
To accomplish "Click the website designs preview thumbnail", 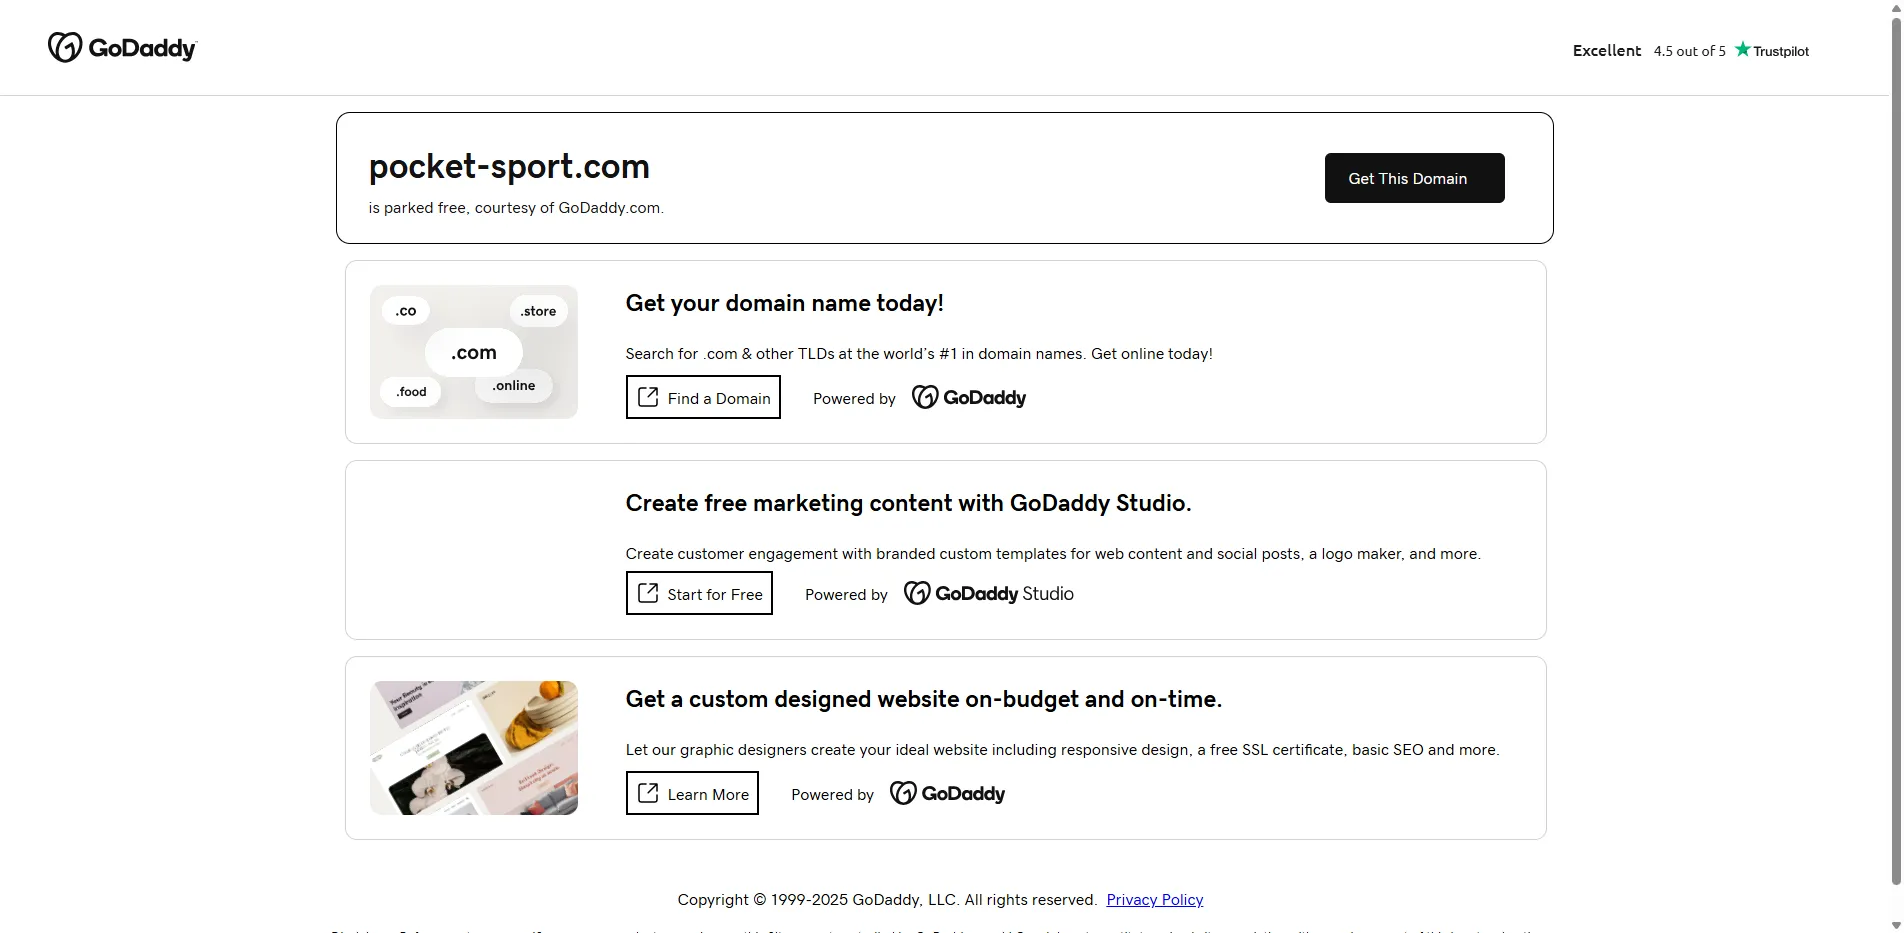I will (473, 748).
